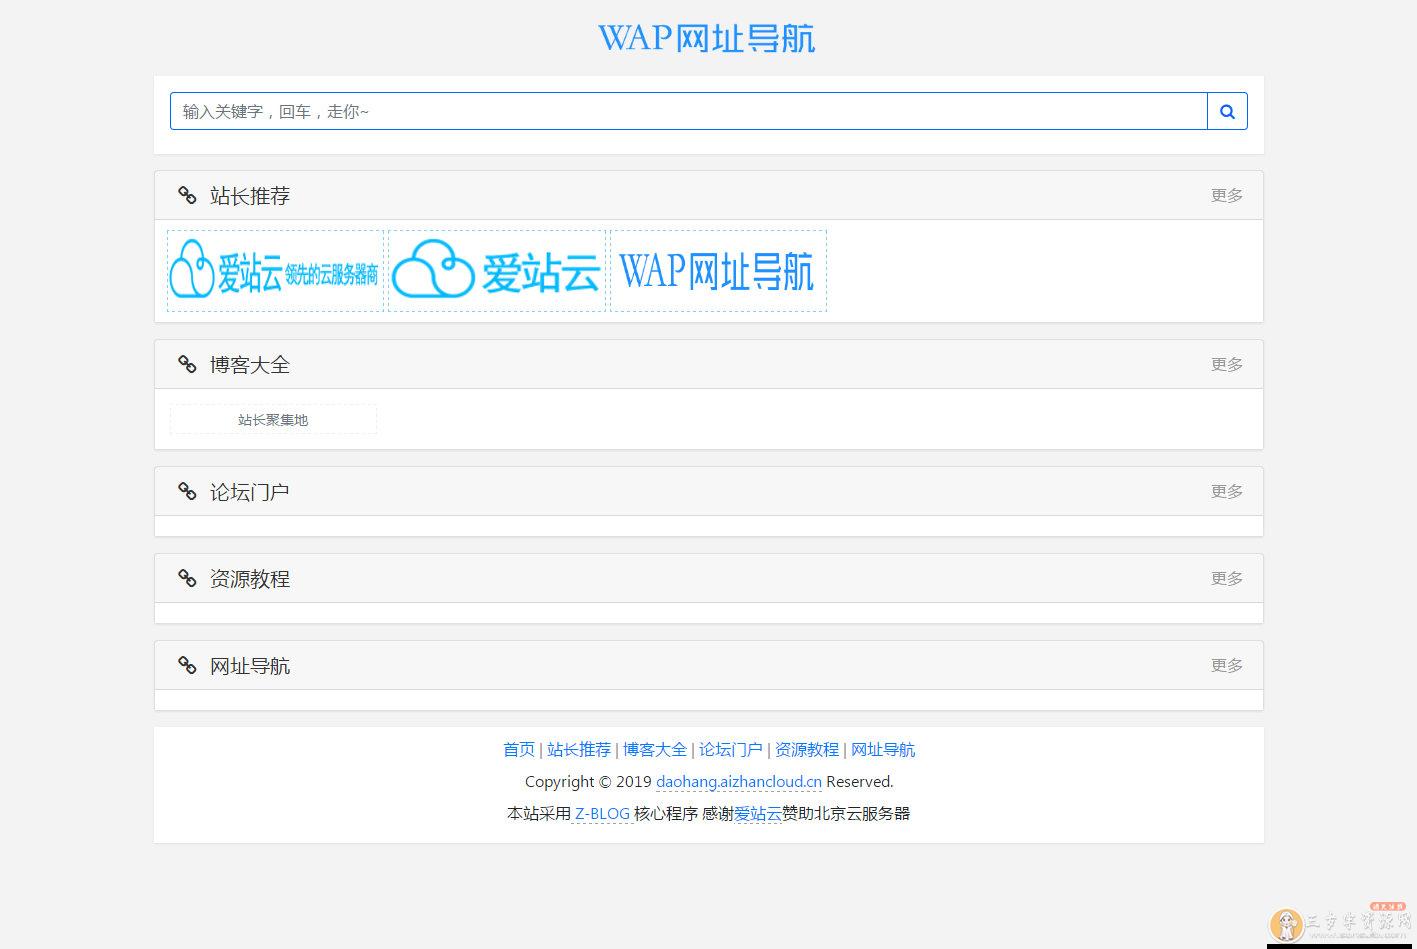Click the chain icon beside 站长推荐
This screenshot has width=1417, height=949.
tap(187, 195)
